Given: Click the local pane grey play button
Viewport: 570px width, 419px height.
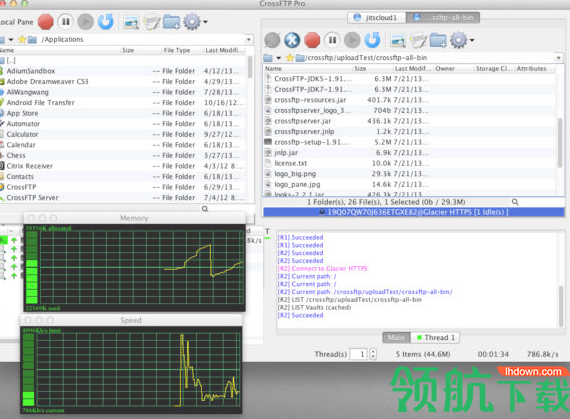Looking at the screenshot, I should point(85,22).
